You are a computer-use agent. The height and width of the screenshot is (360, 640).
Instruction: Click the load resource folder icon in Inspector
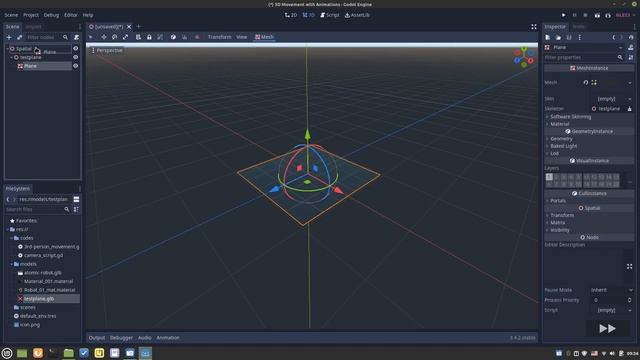pos(558,37)
